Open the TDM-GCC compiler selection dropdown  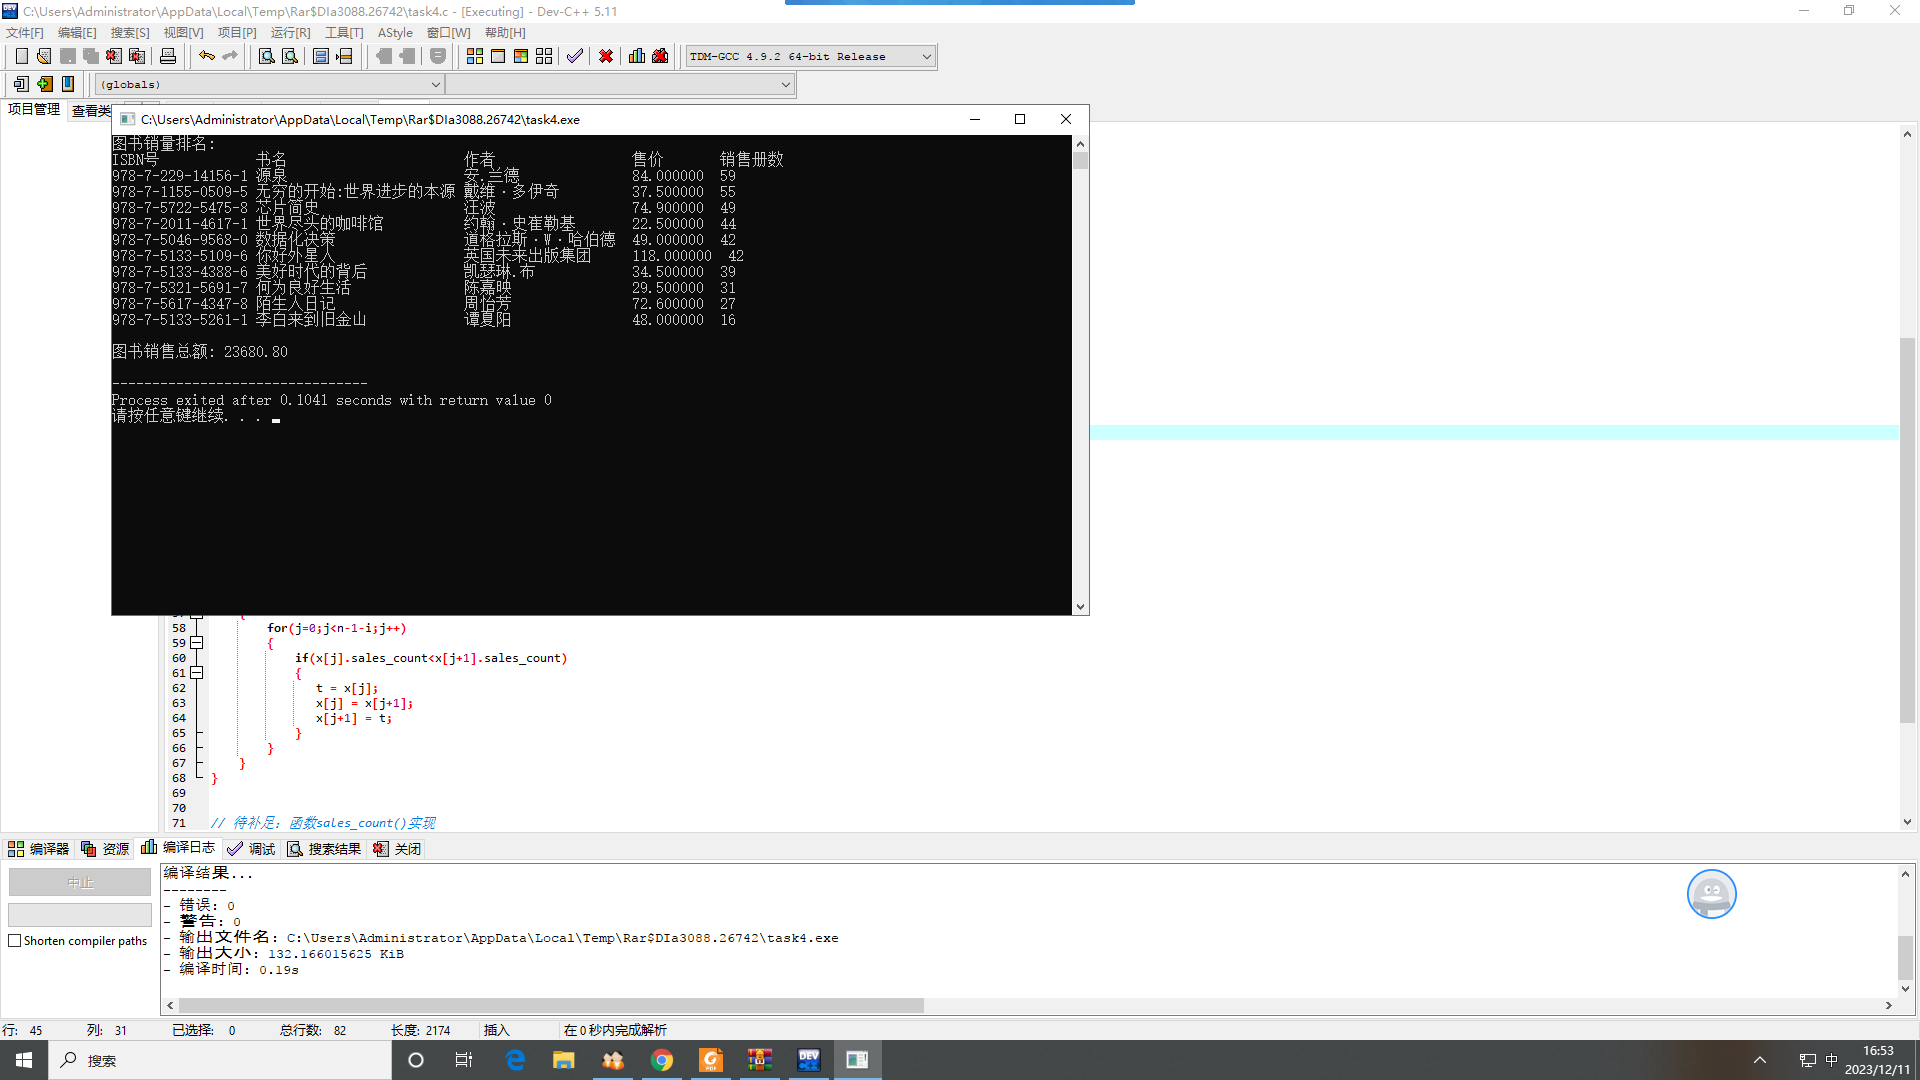pos(926,57)
